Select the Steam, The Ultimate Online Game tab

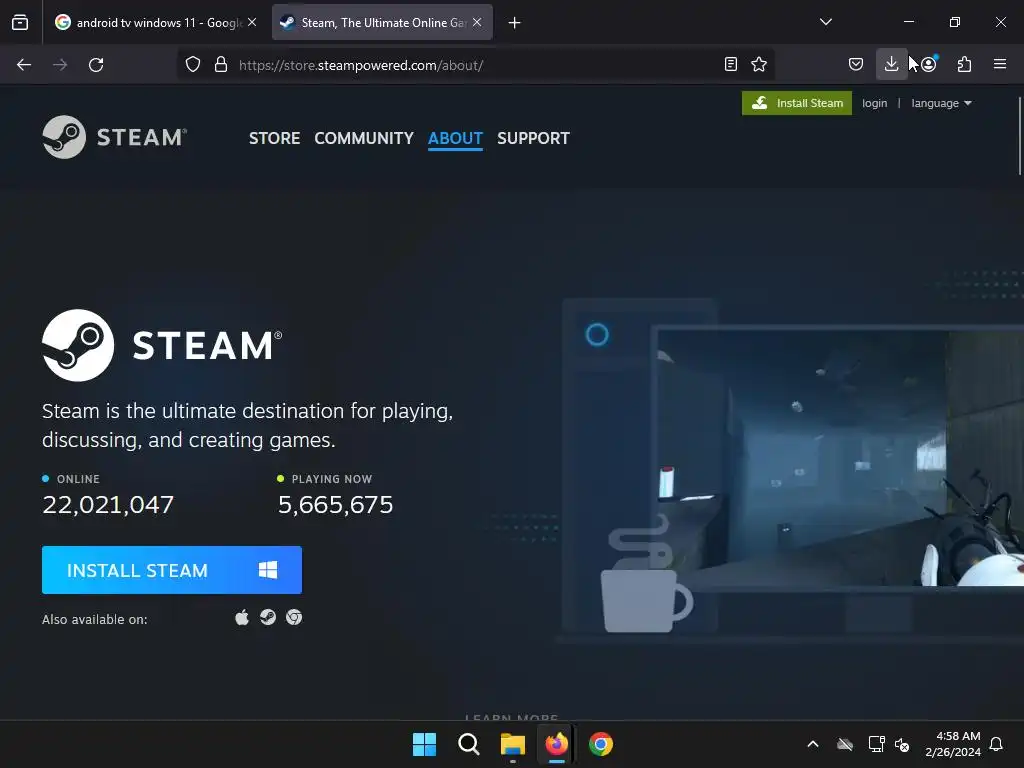(382, 22)
